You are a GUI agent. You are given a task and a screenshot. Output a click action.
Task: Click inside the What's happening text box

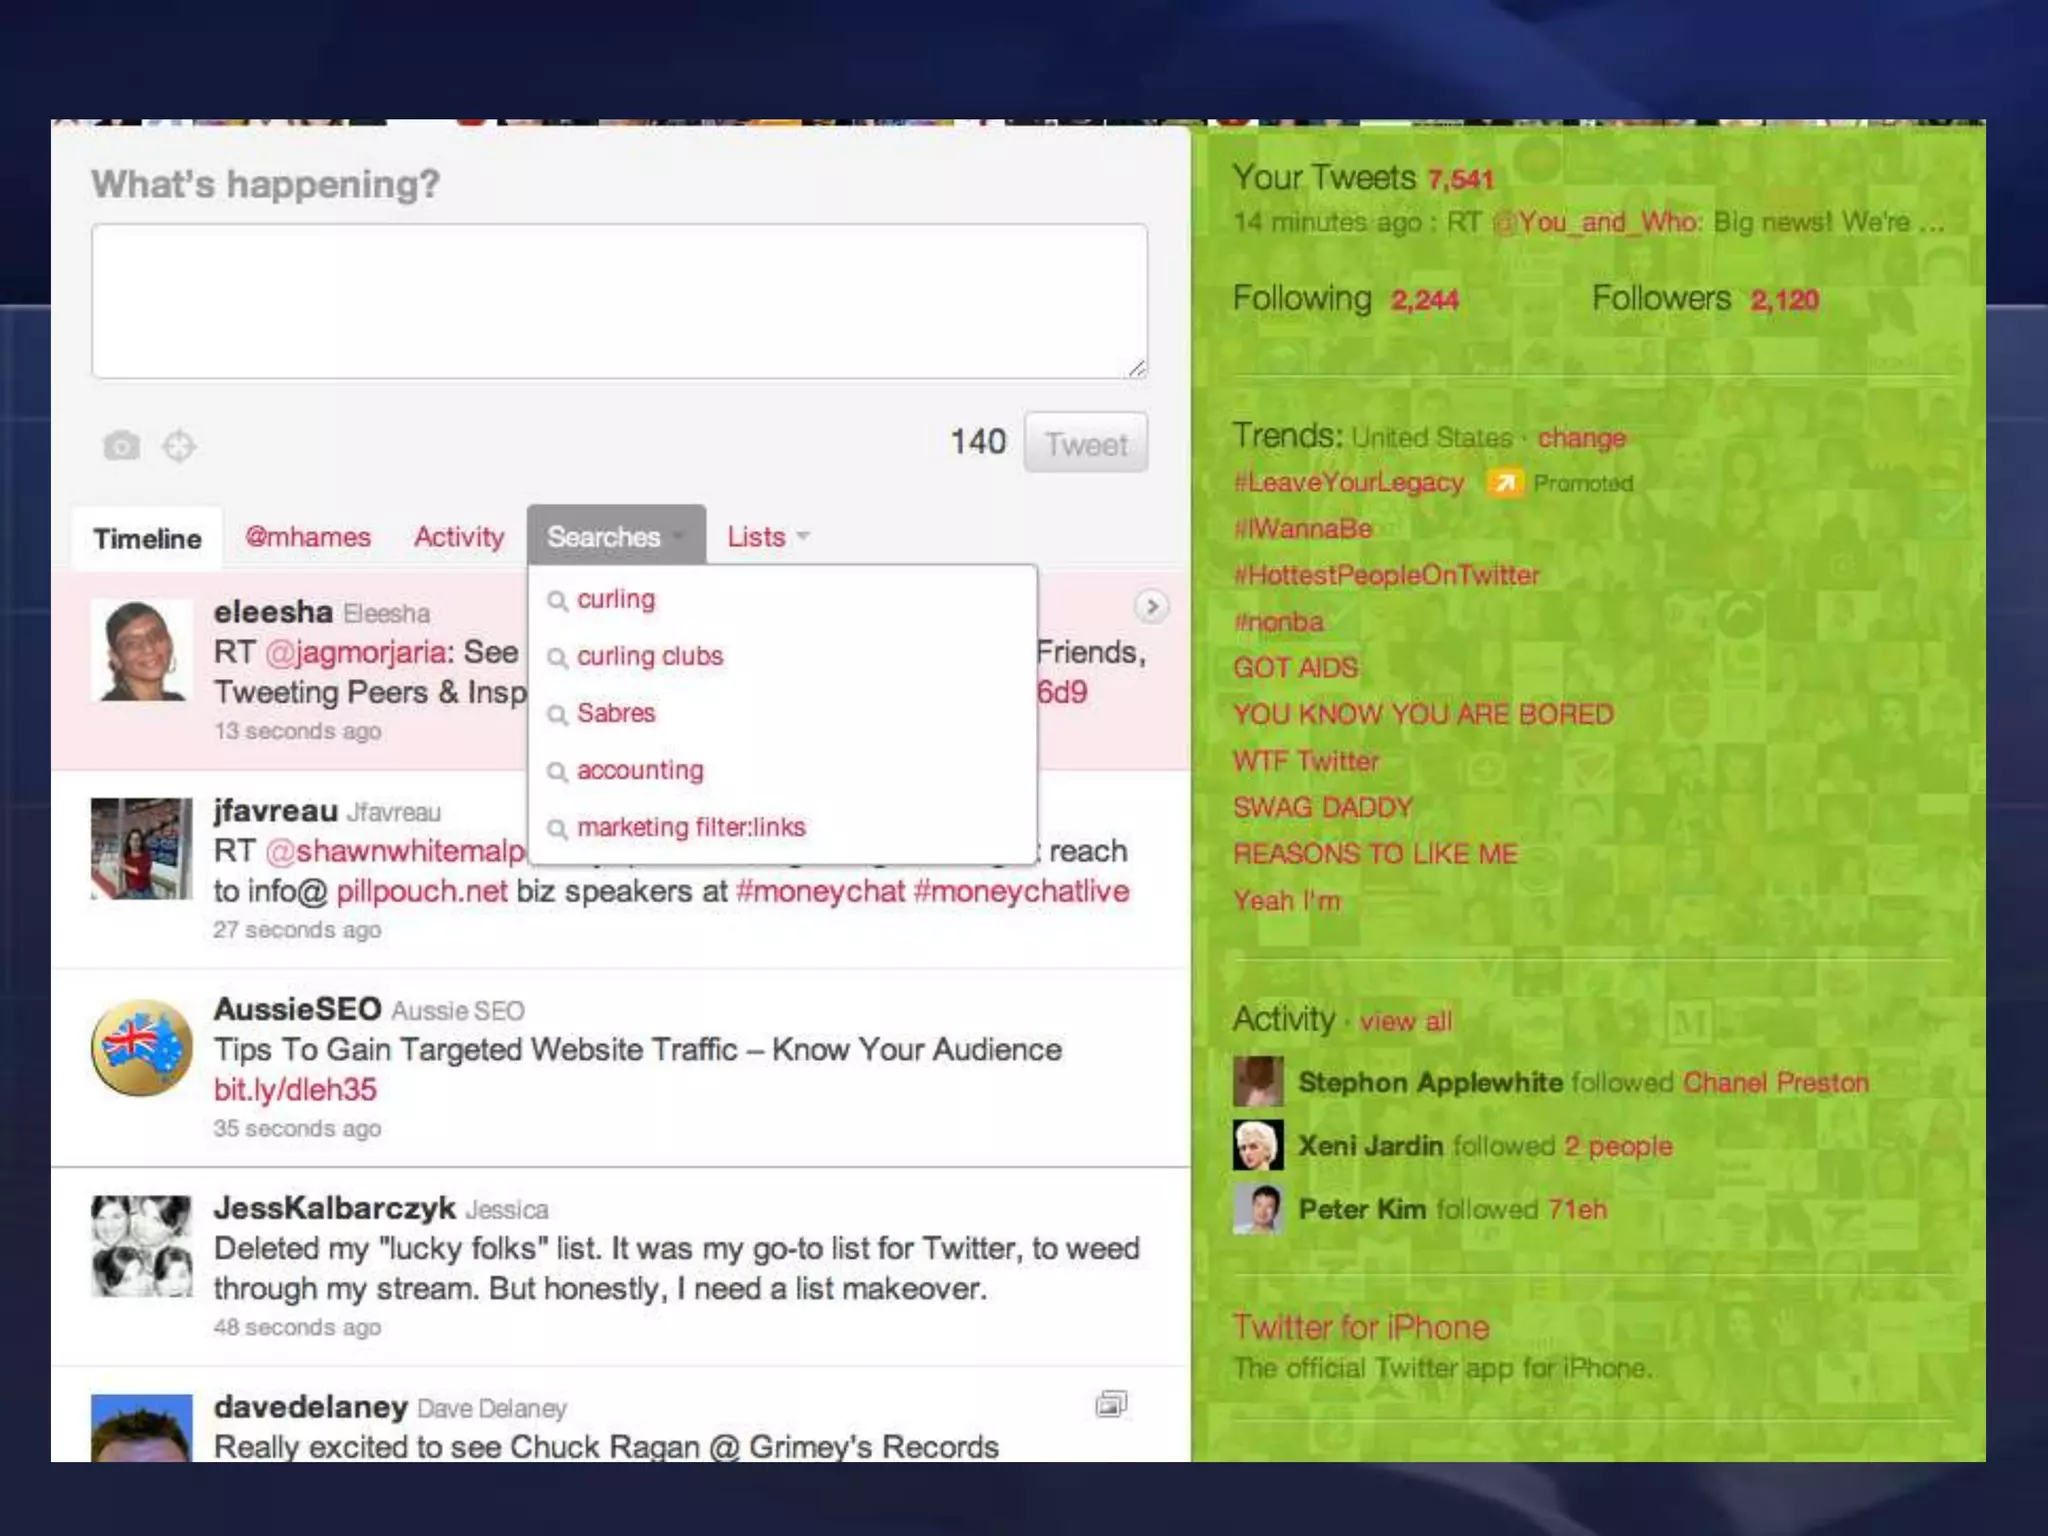pyautogui.click(x=619, y=301)
